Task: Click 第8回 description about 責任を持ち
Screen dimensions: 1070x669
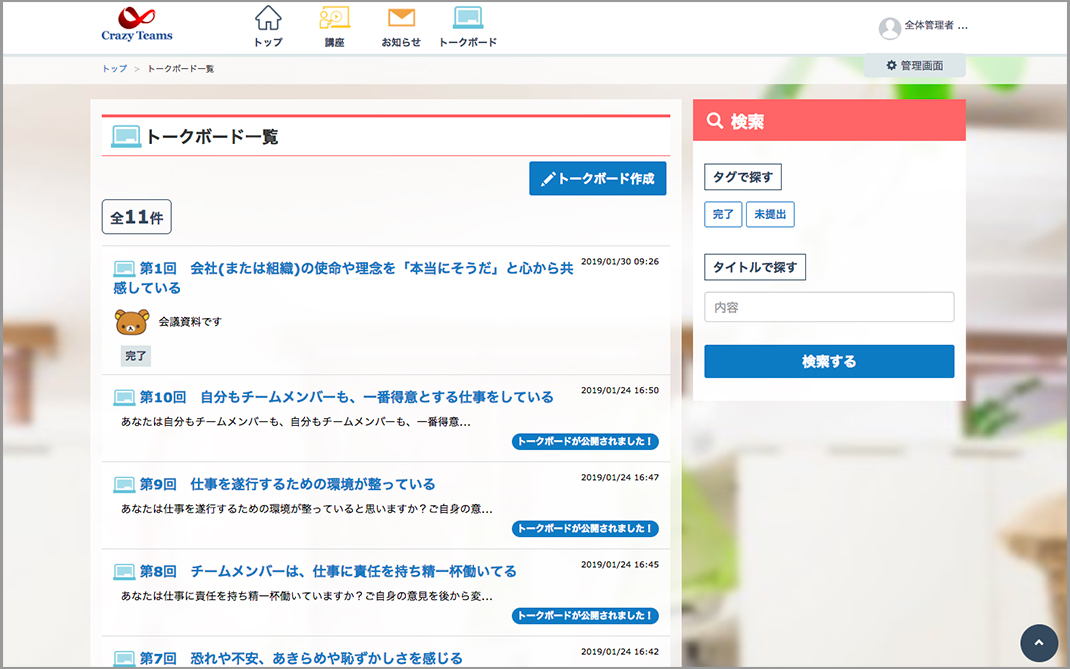Action: [306, 596]
